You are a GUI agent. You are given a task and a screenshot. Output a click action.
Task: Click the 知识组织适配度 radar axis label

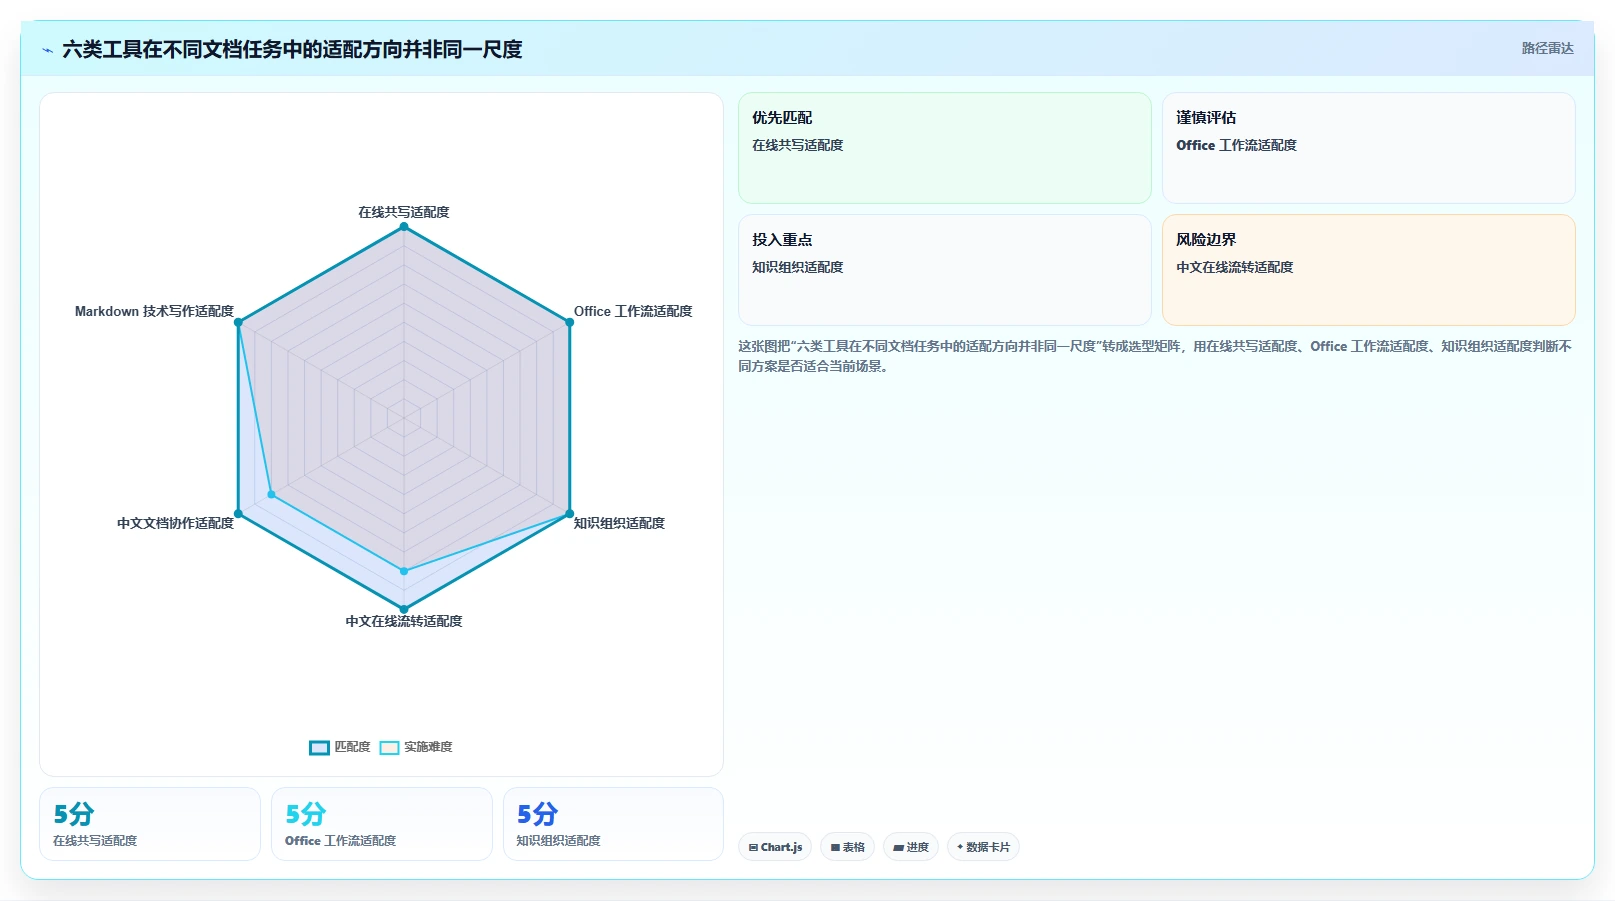pos(619,523)
